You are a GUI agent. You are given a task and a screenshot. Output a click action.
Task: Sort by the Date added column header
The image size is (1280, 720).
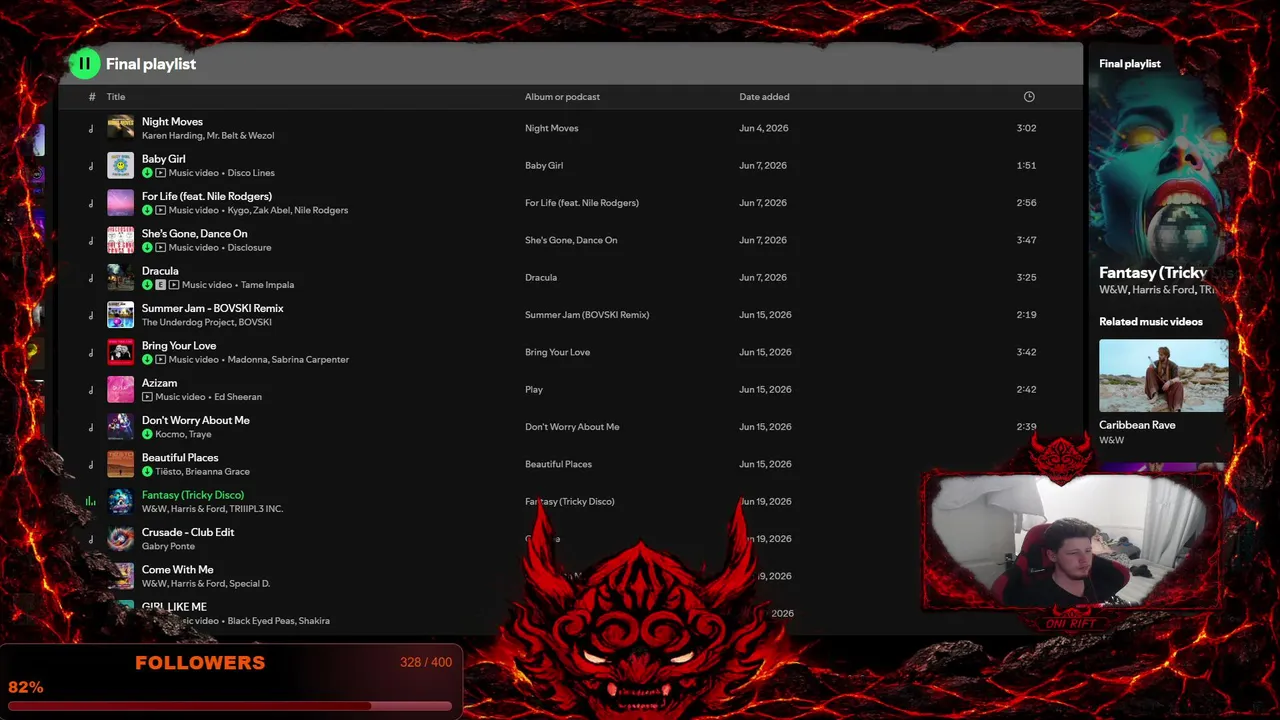pos(764,97)
